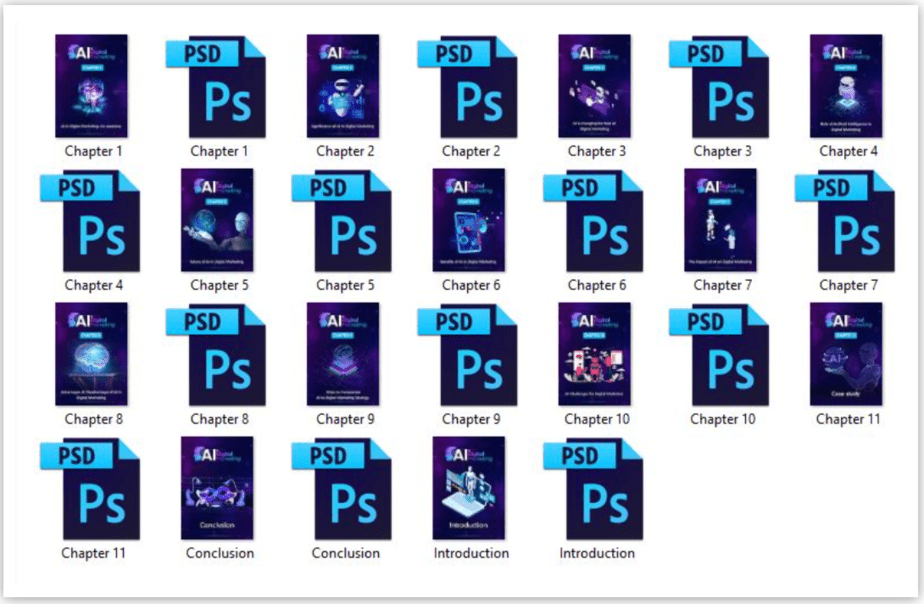Viewport: 924px width, 604px height.
Task: Select the Conclusion PSD file icon
Action: (342, 489)
